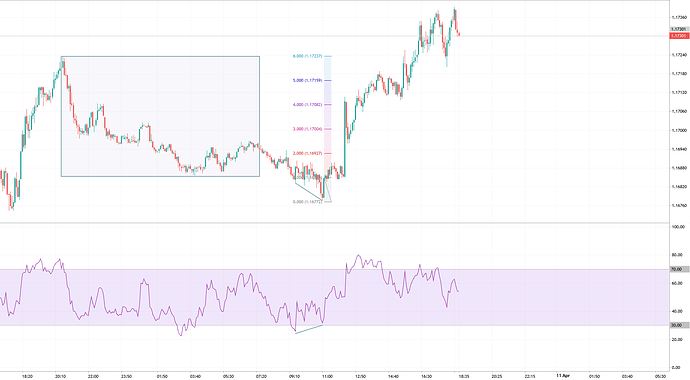Click the 22:00 time axis label
Image resolution: width=690 pixels, height=380 pixels.
pos(93,376)
